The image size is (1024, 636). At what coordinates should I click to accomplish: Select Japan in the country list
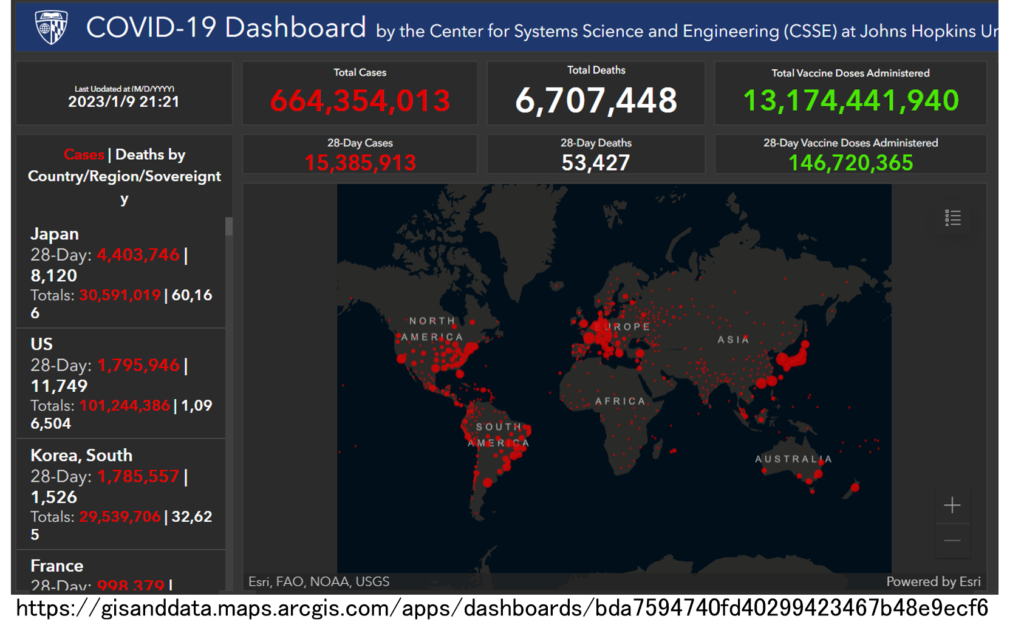coord(54,235)
